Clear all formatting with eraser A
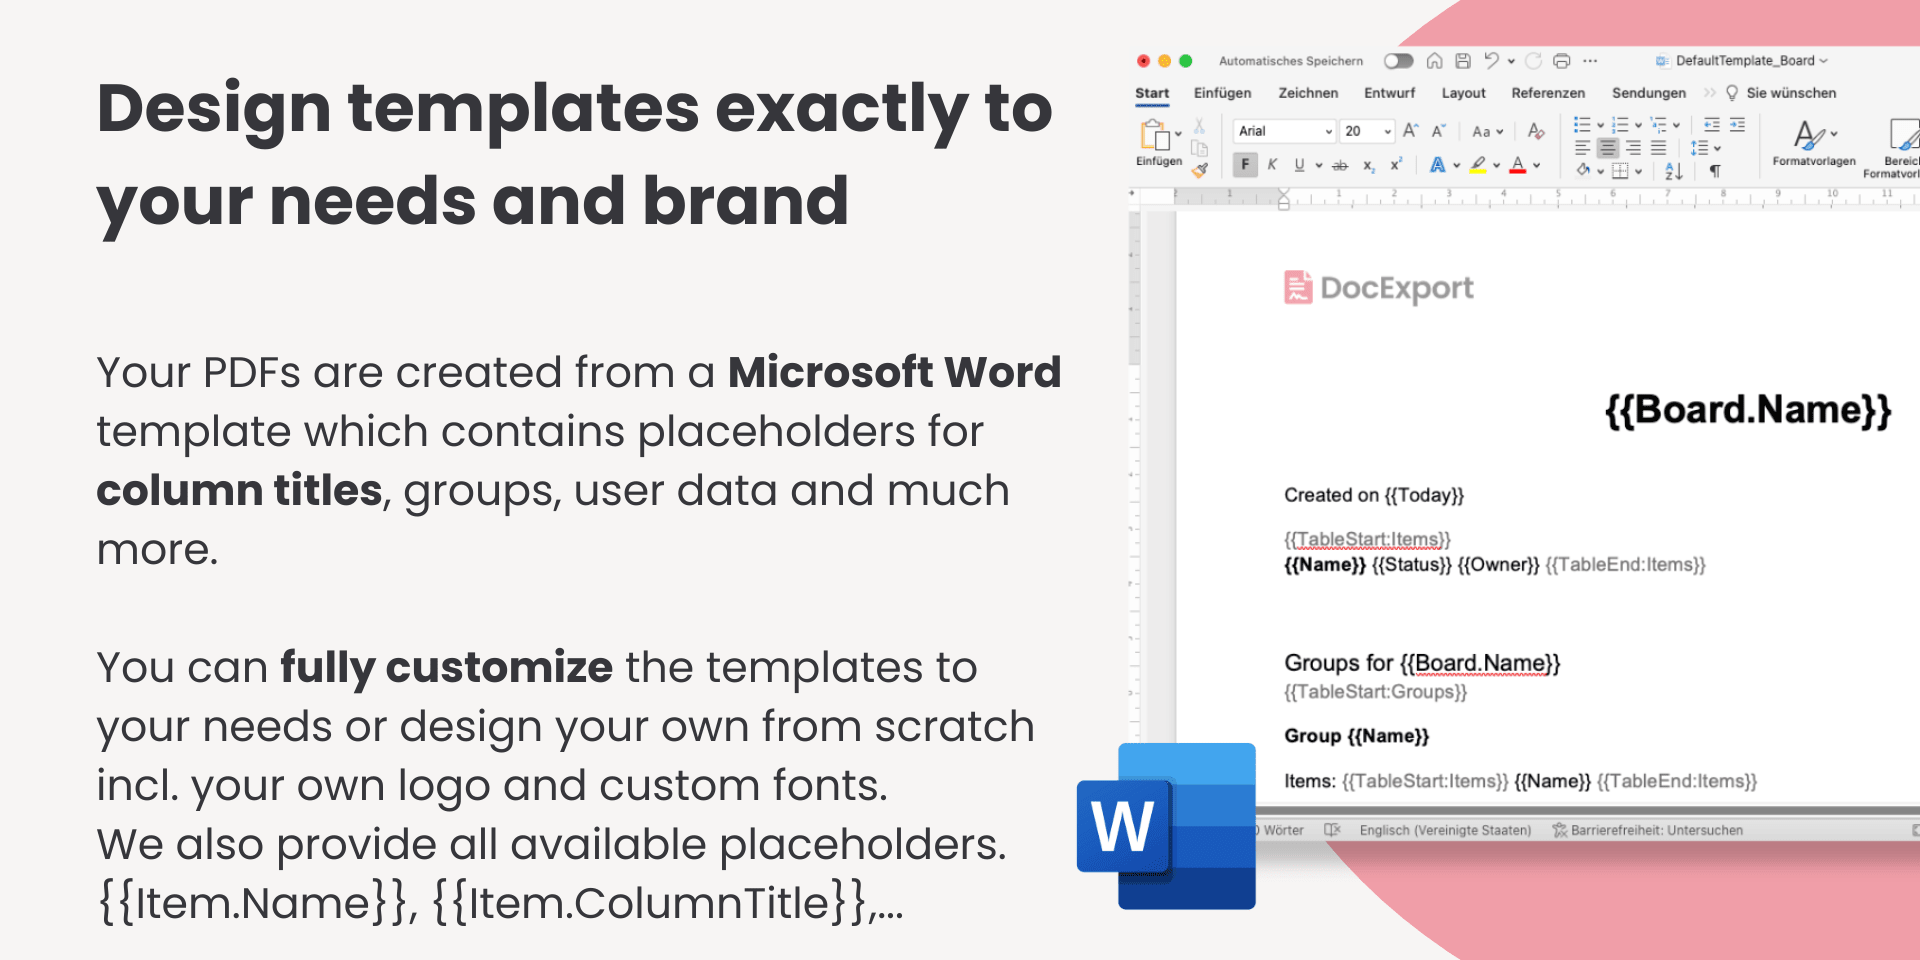The image size is (1920, 960). point(1537,131)
